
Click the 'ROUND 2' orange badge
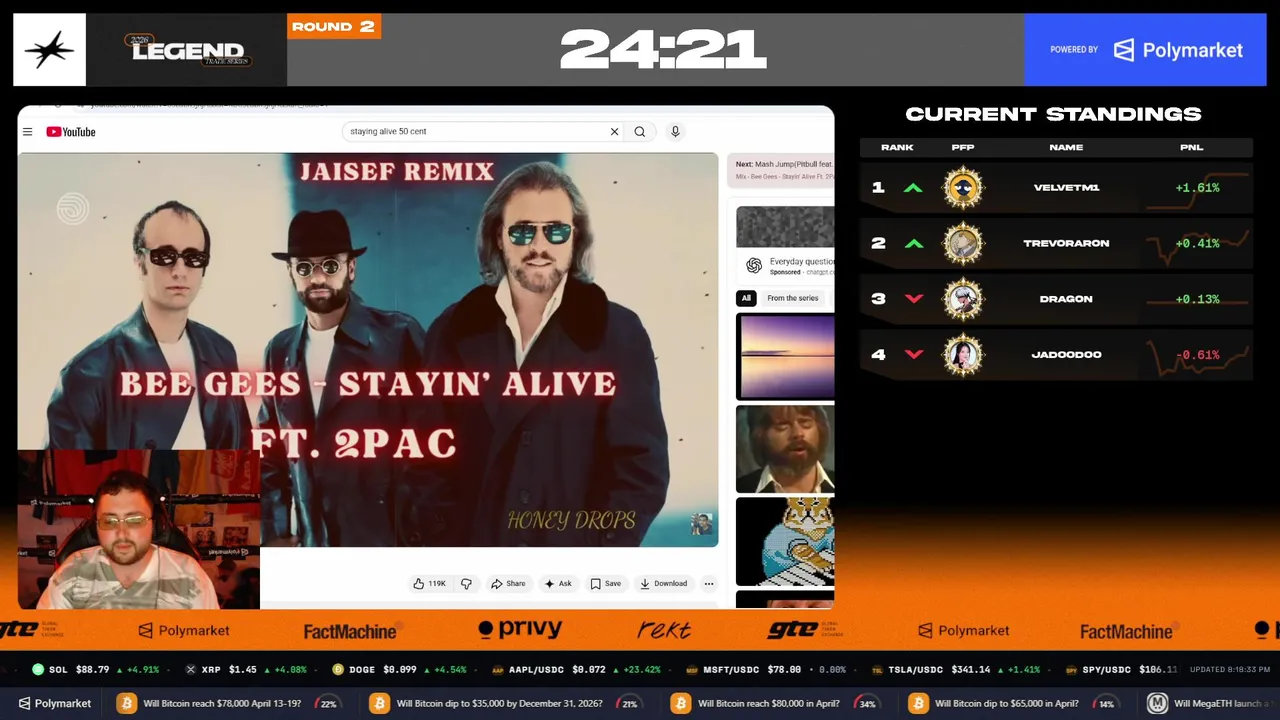click(x=334, y=26)
